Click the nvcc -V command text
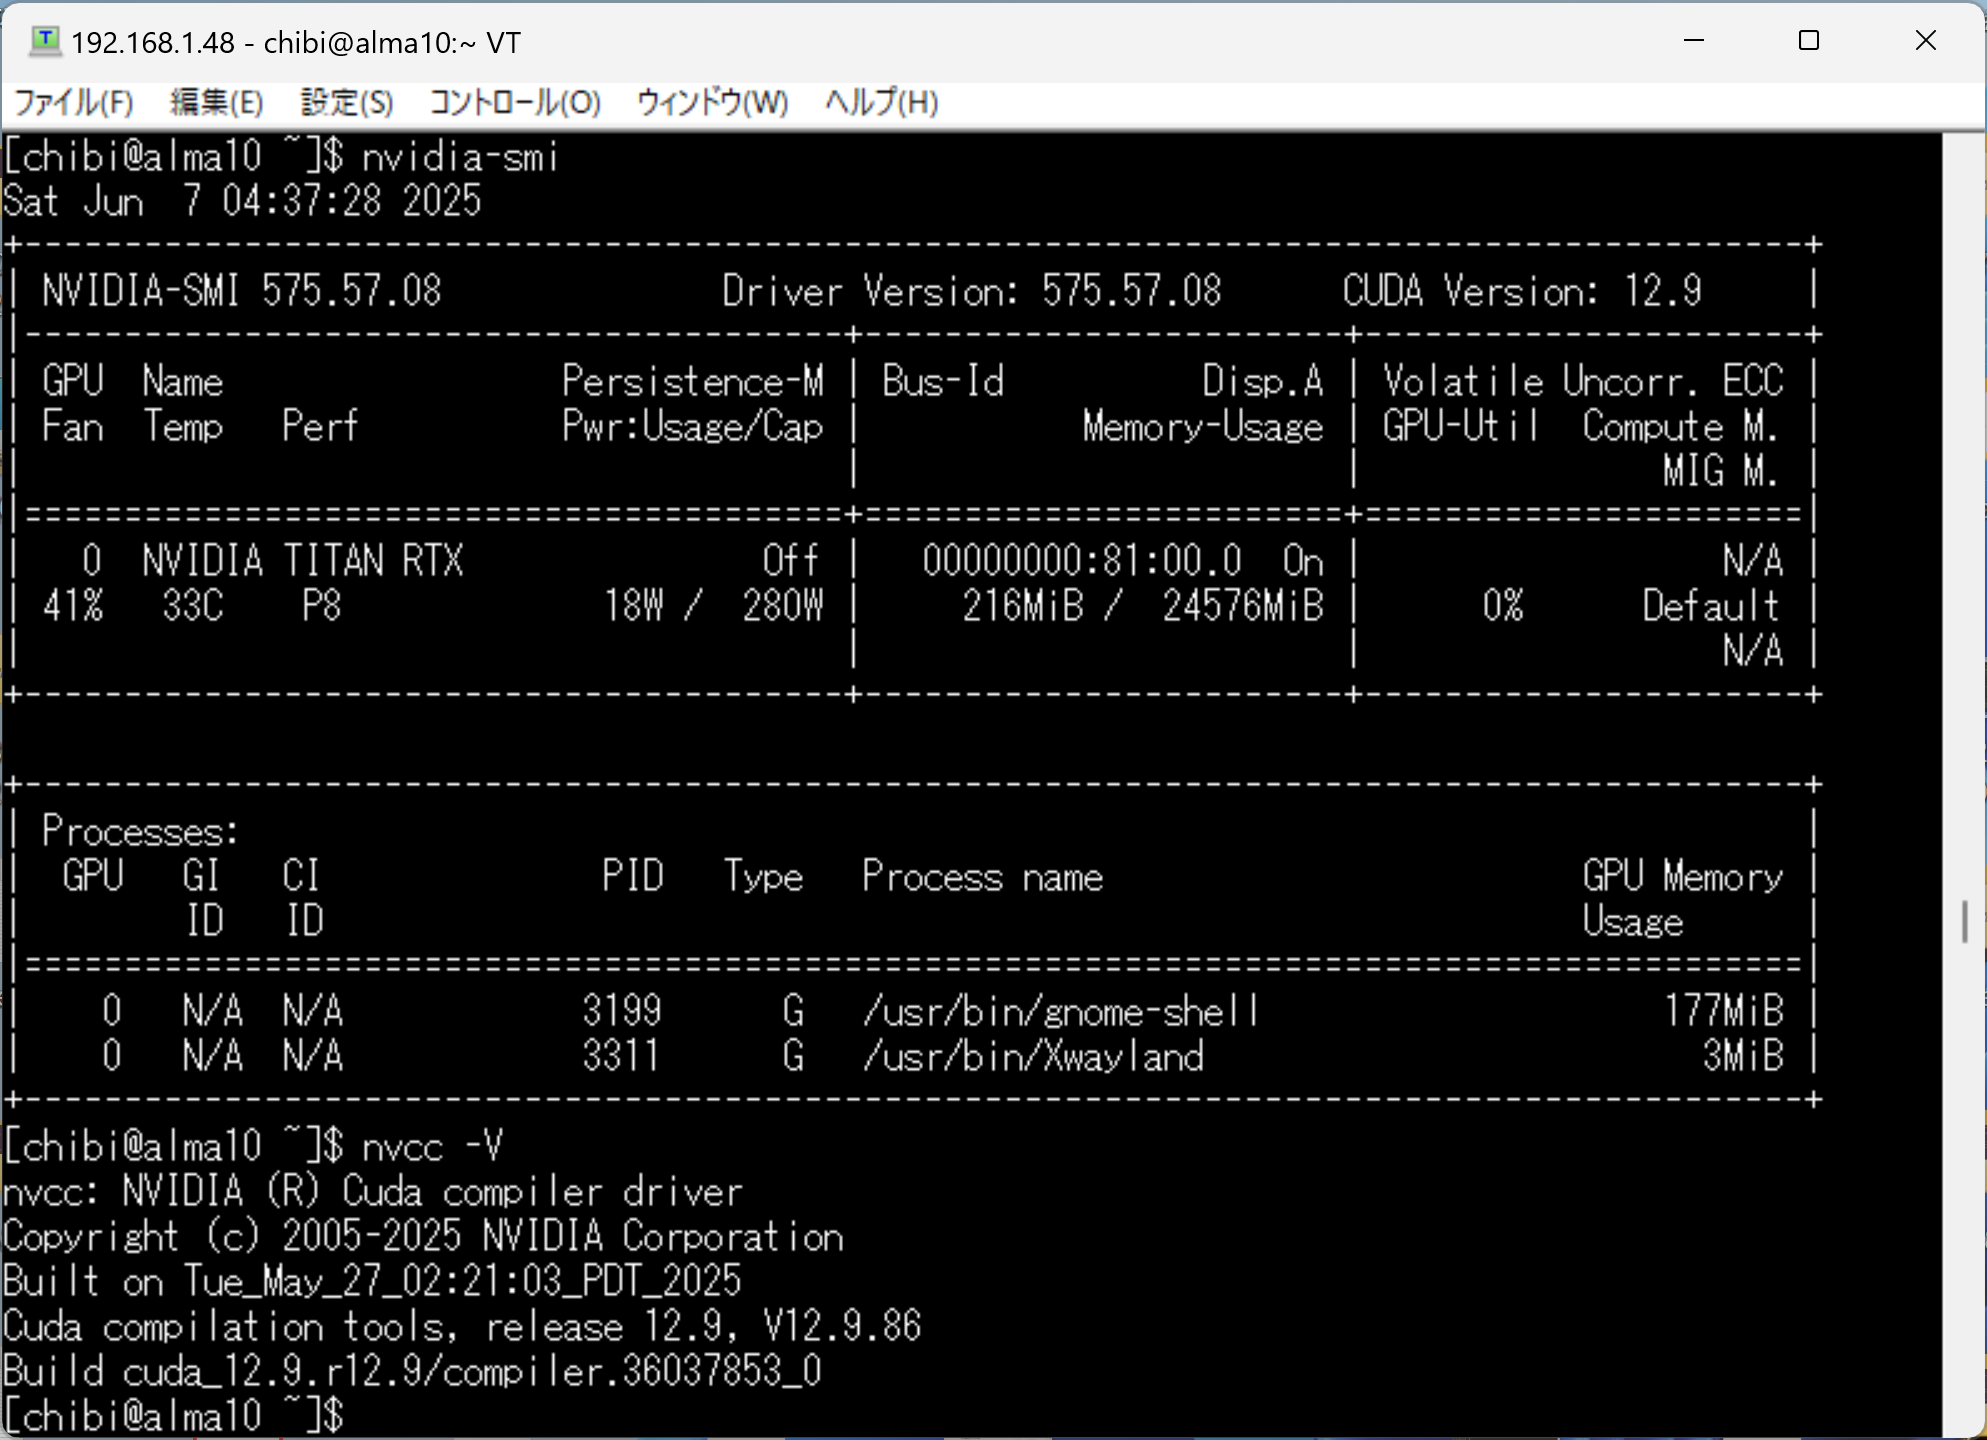This screenshot has width=1987, height=1440. [432, 1146]
